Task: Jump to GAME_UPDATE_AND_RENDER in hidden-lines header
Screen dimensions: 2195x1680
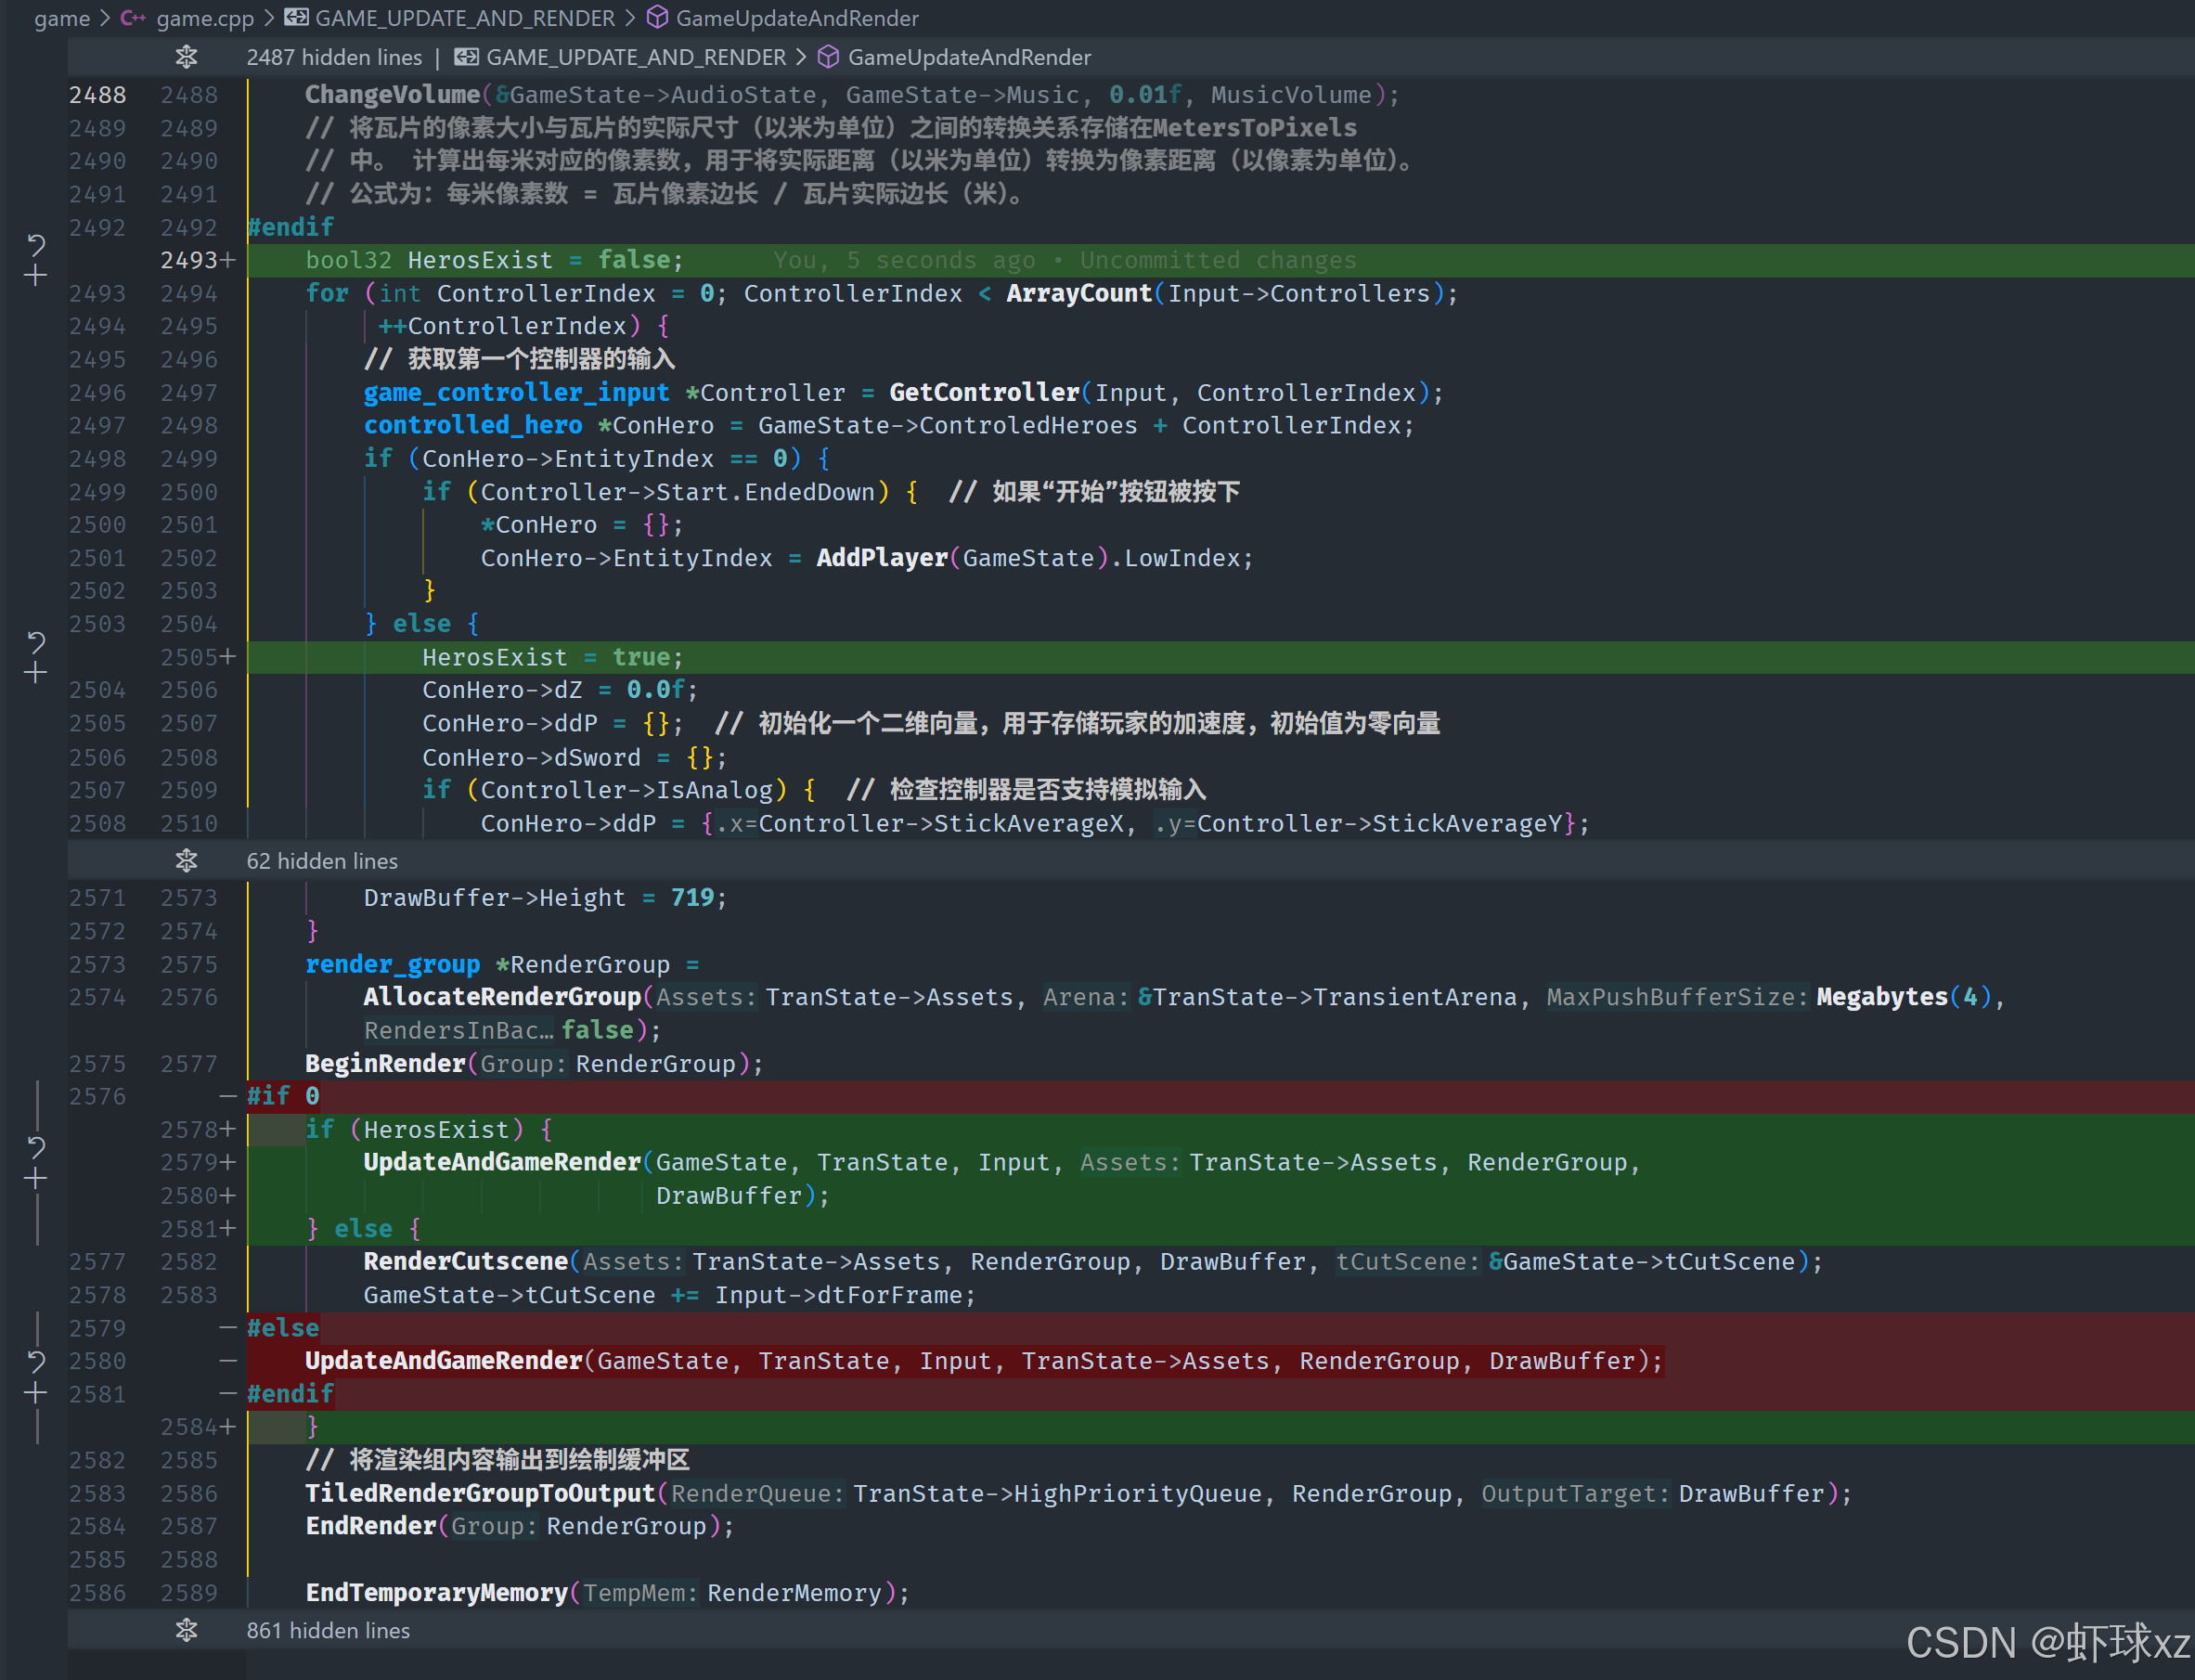Action: [635, 57]
